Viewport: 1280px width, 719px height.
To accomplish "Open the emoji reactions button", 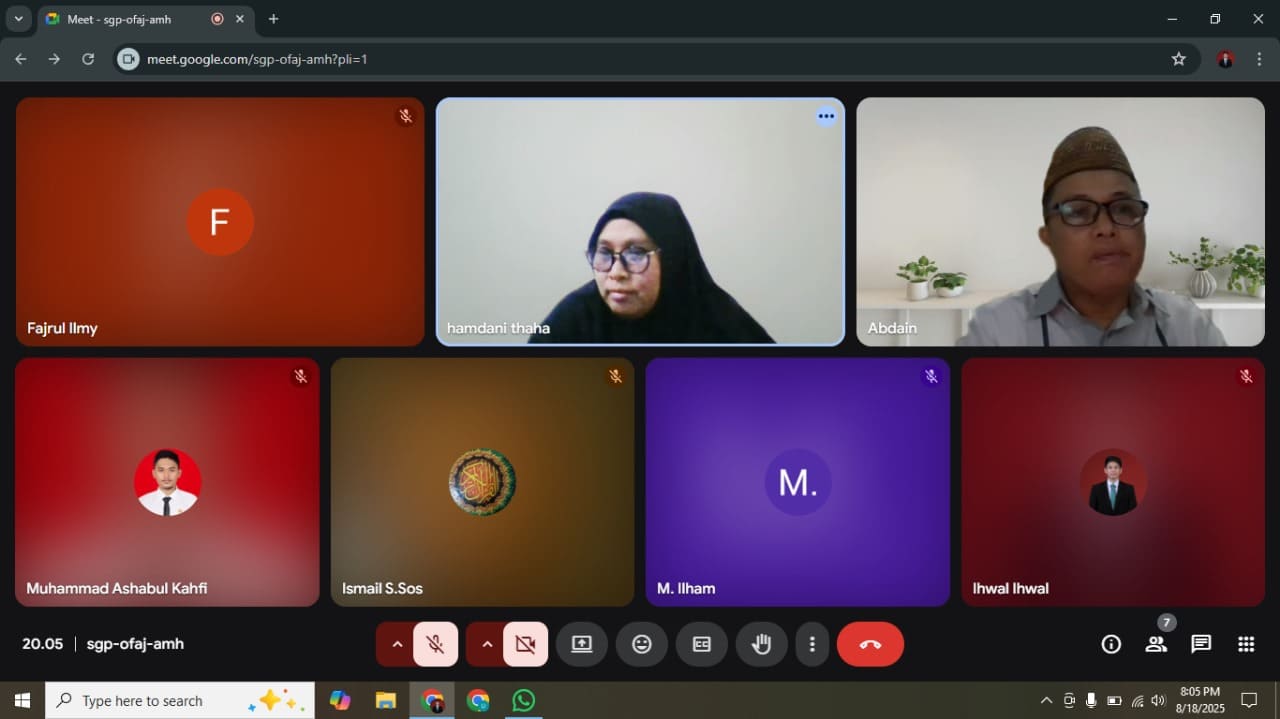I will click(642, 644).
